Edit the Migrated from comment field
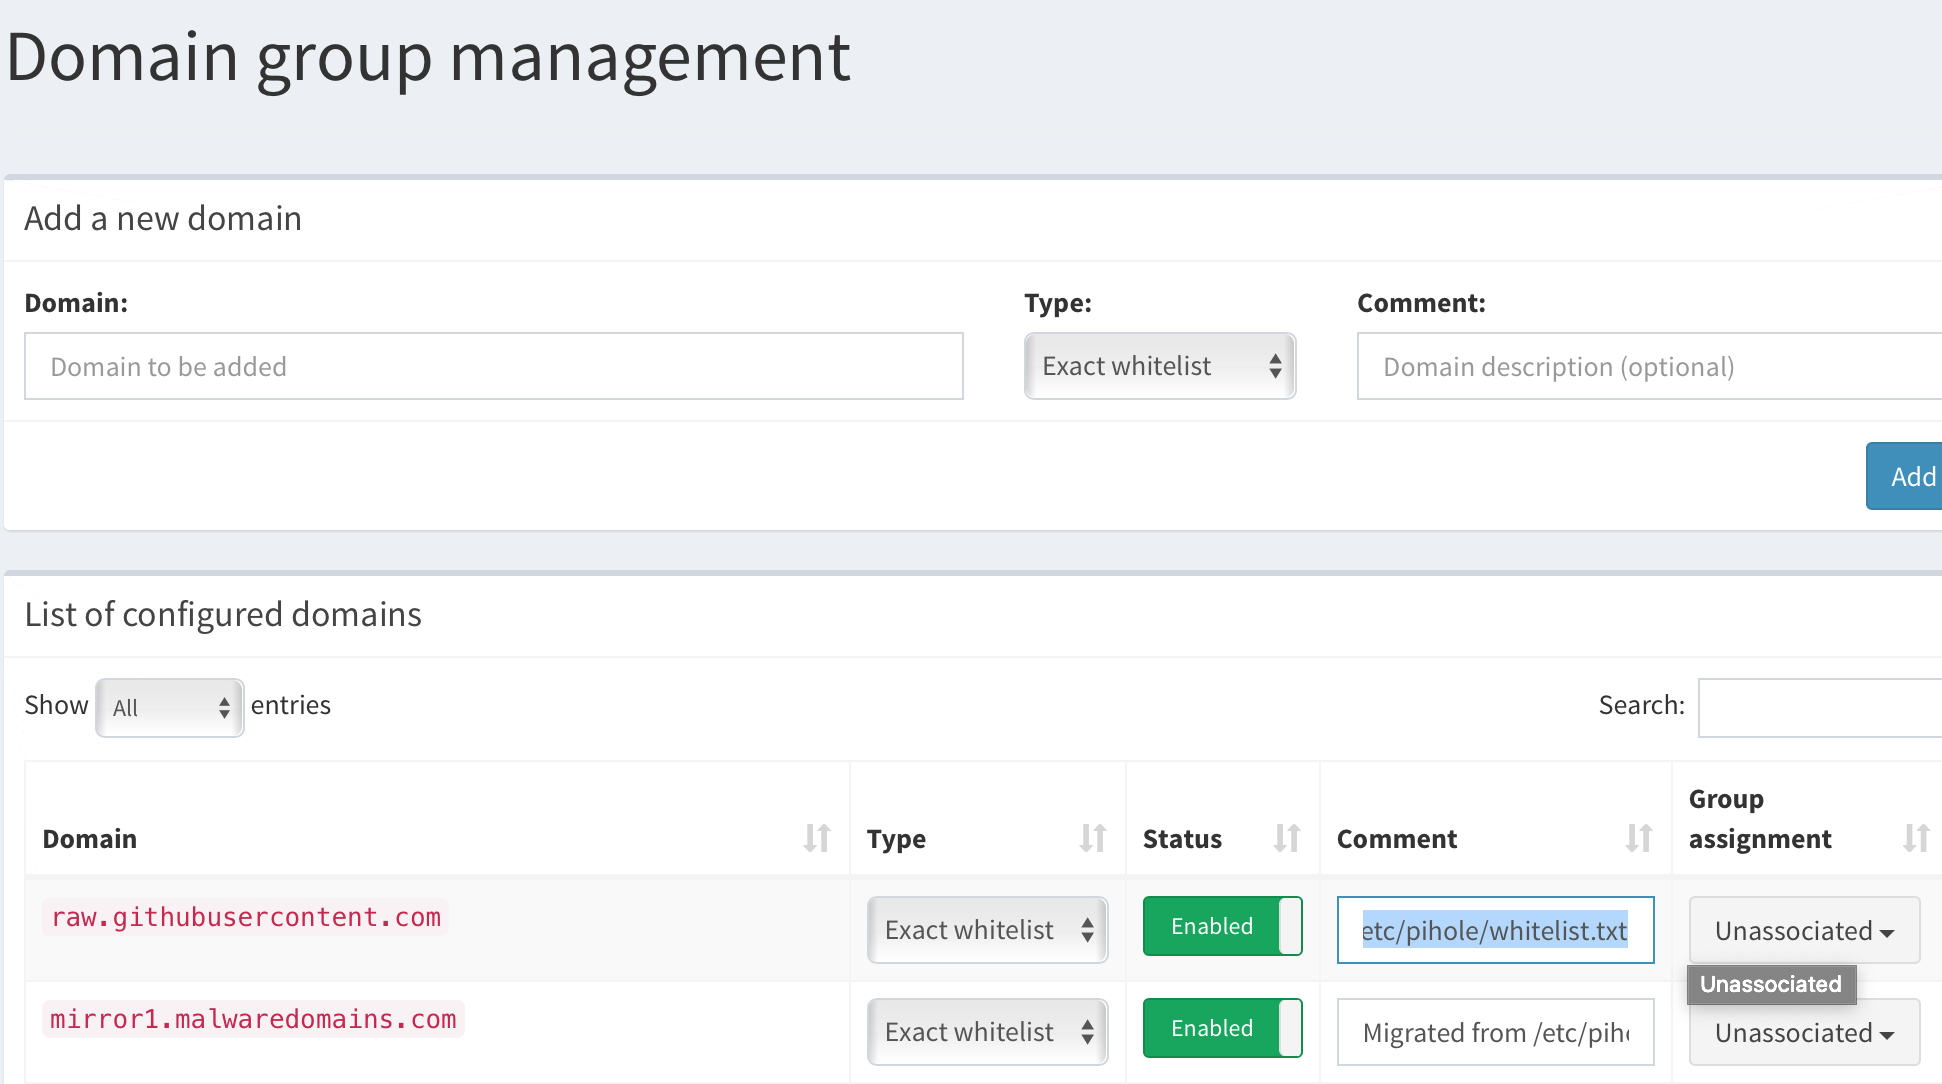 click(x=1494, y=1033)
